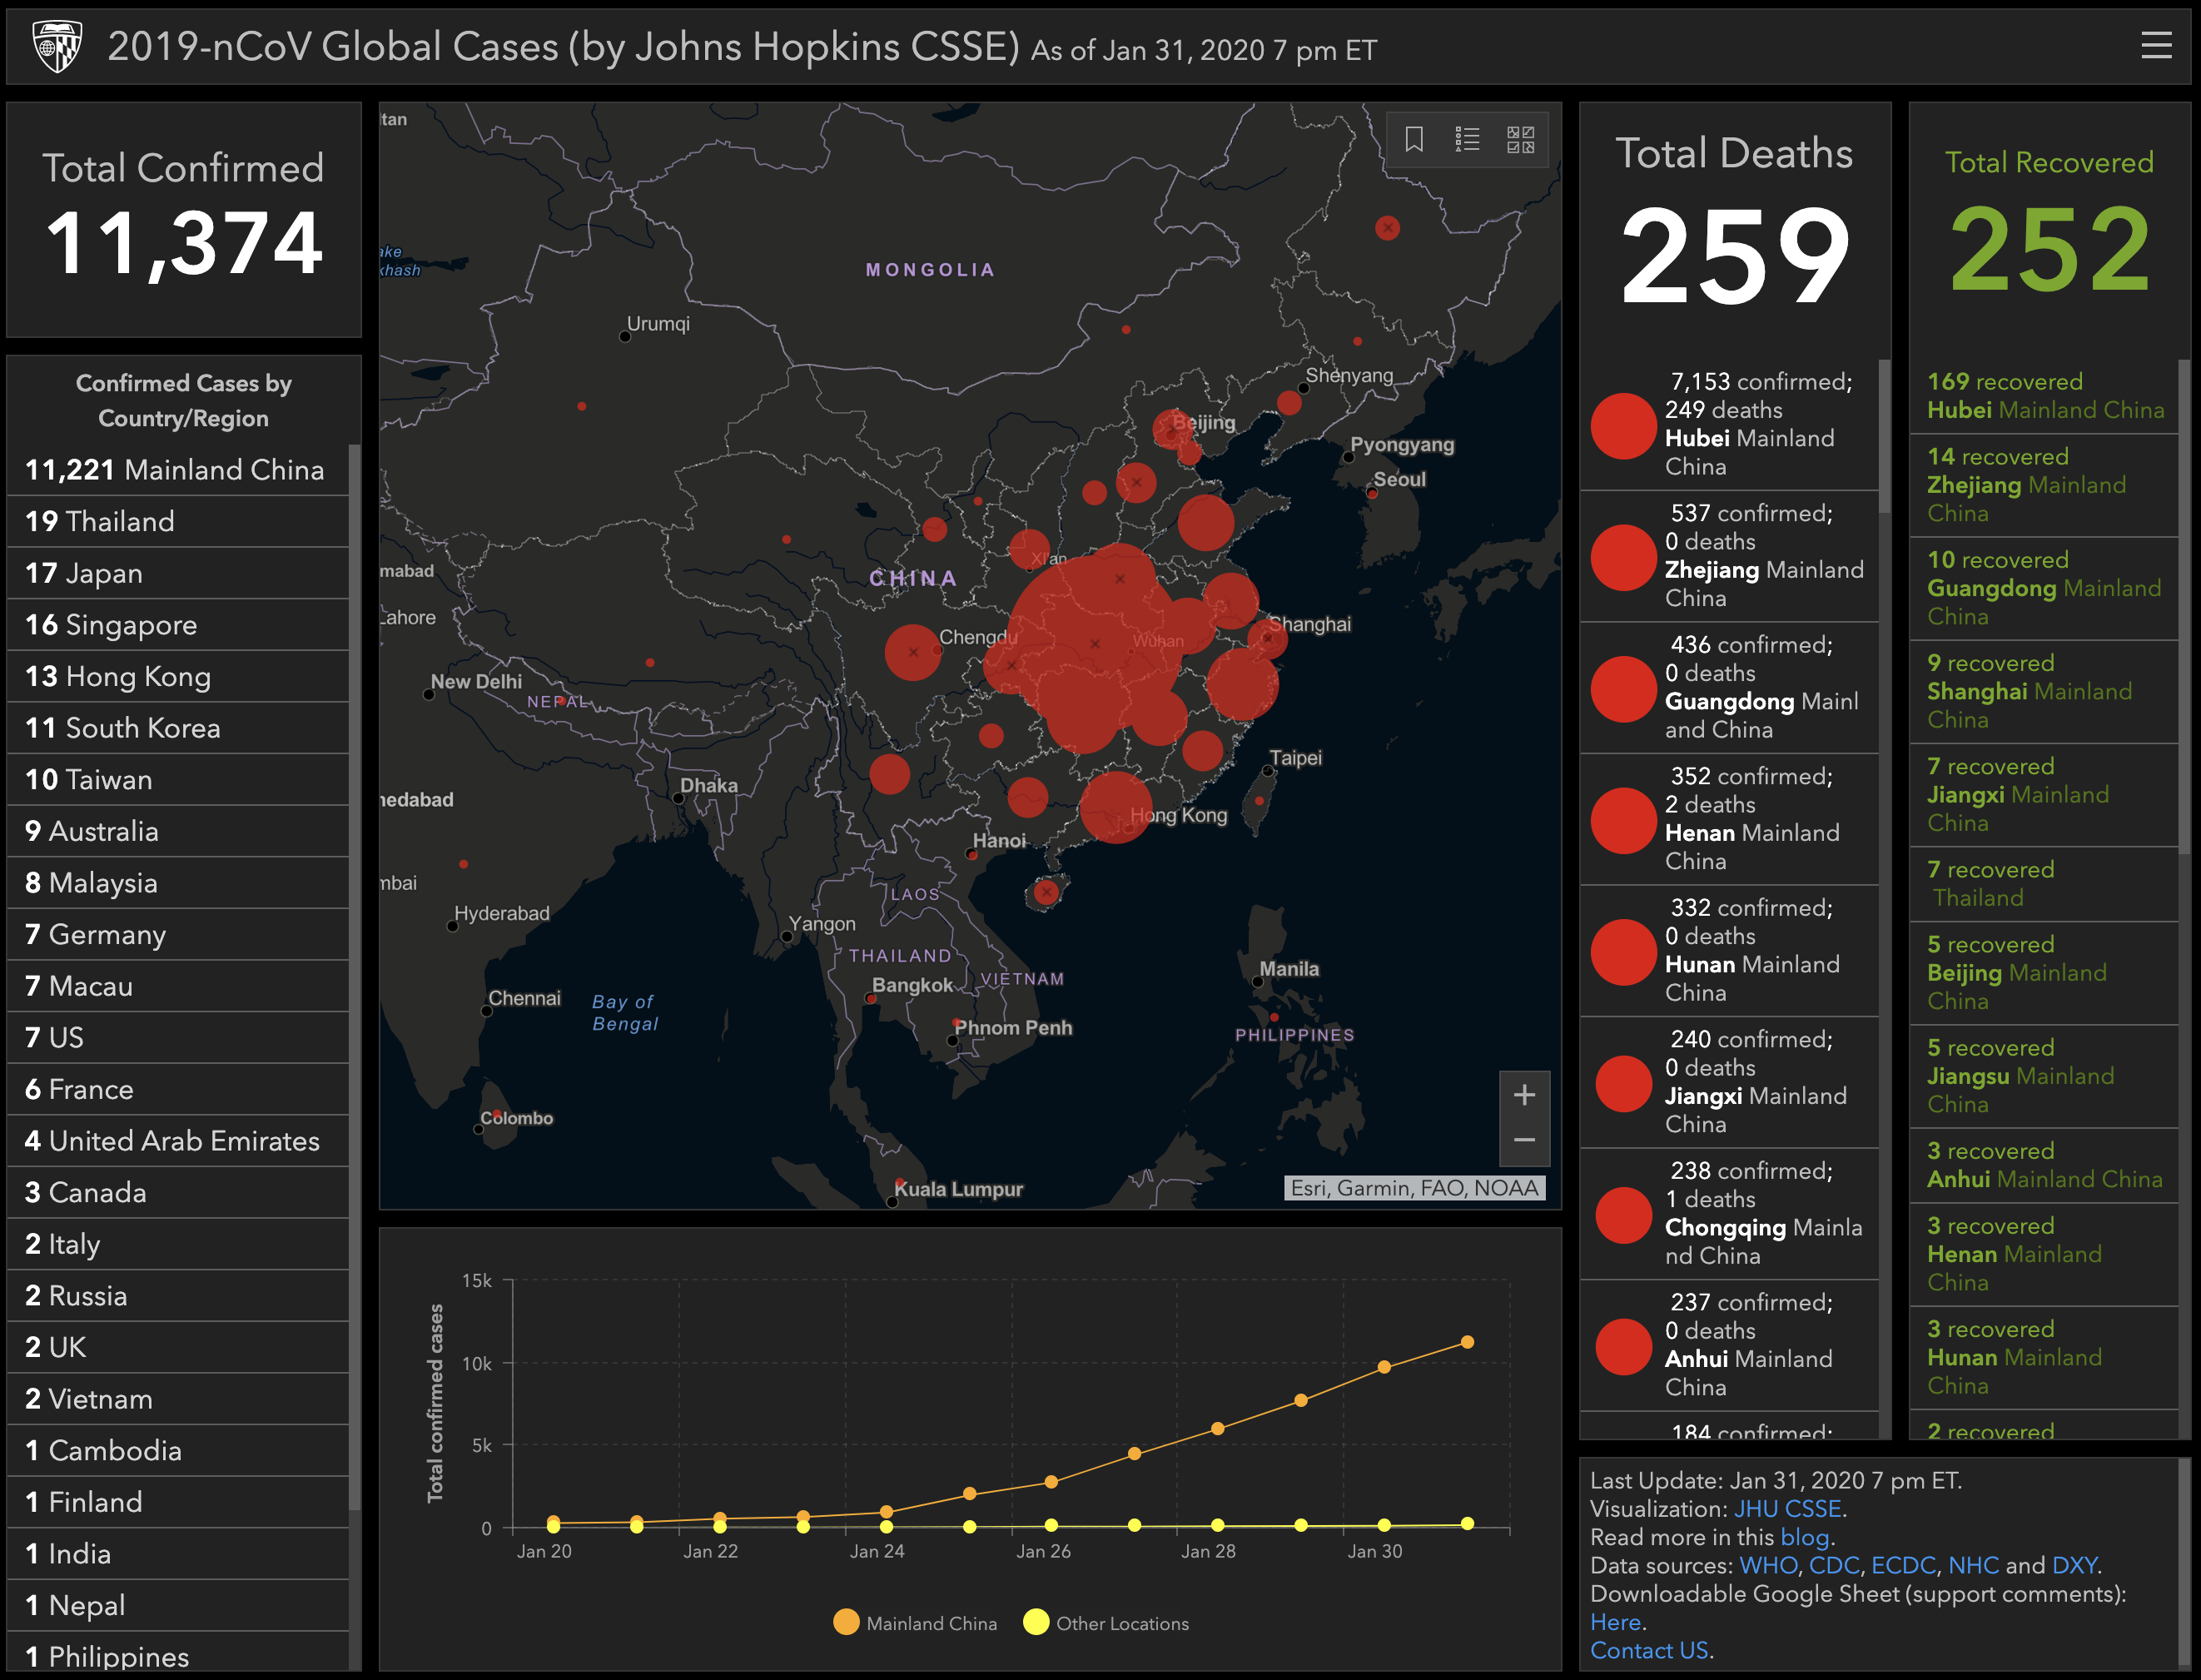The height and width of the screenshot is (1680, 2201).
Task: Open the ECDC data source link
Action: (x=1903, y=1565)
